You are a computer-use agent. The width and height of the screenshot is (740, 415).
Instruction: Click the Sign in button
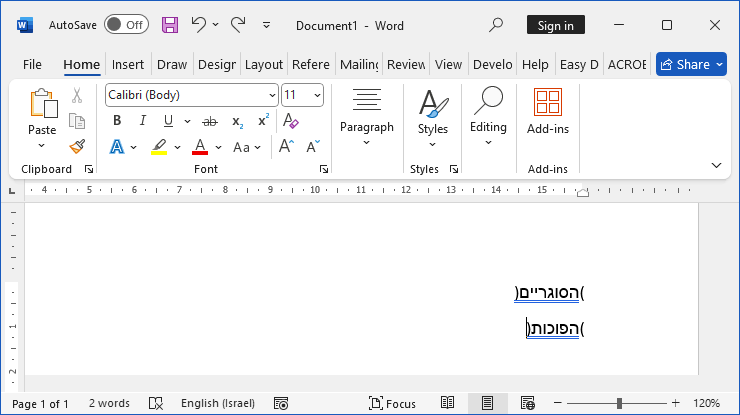[556, 25]
